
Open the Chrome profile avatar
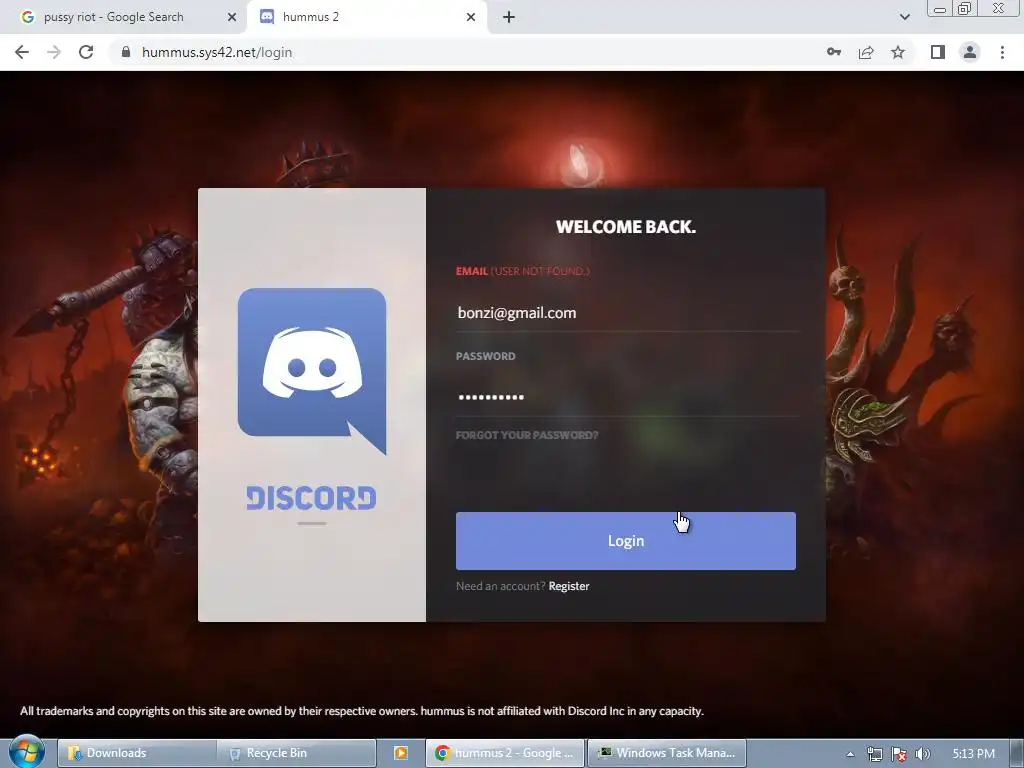[x=970, y=52]
